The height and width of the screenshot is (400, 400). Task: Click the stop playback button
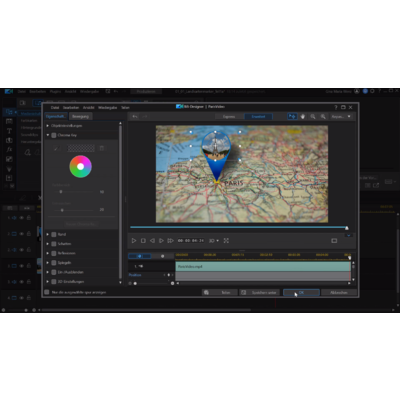143,240
